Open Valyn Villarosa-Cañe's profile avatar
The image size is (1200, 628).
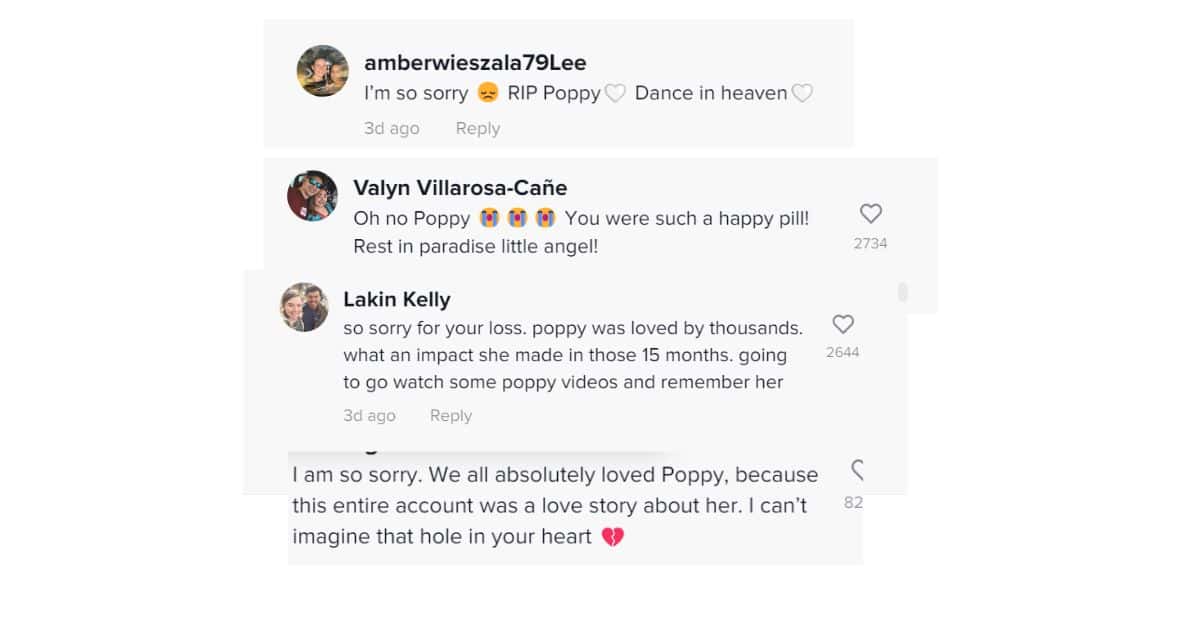tap(313, 196)
